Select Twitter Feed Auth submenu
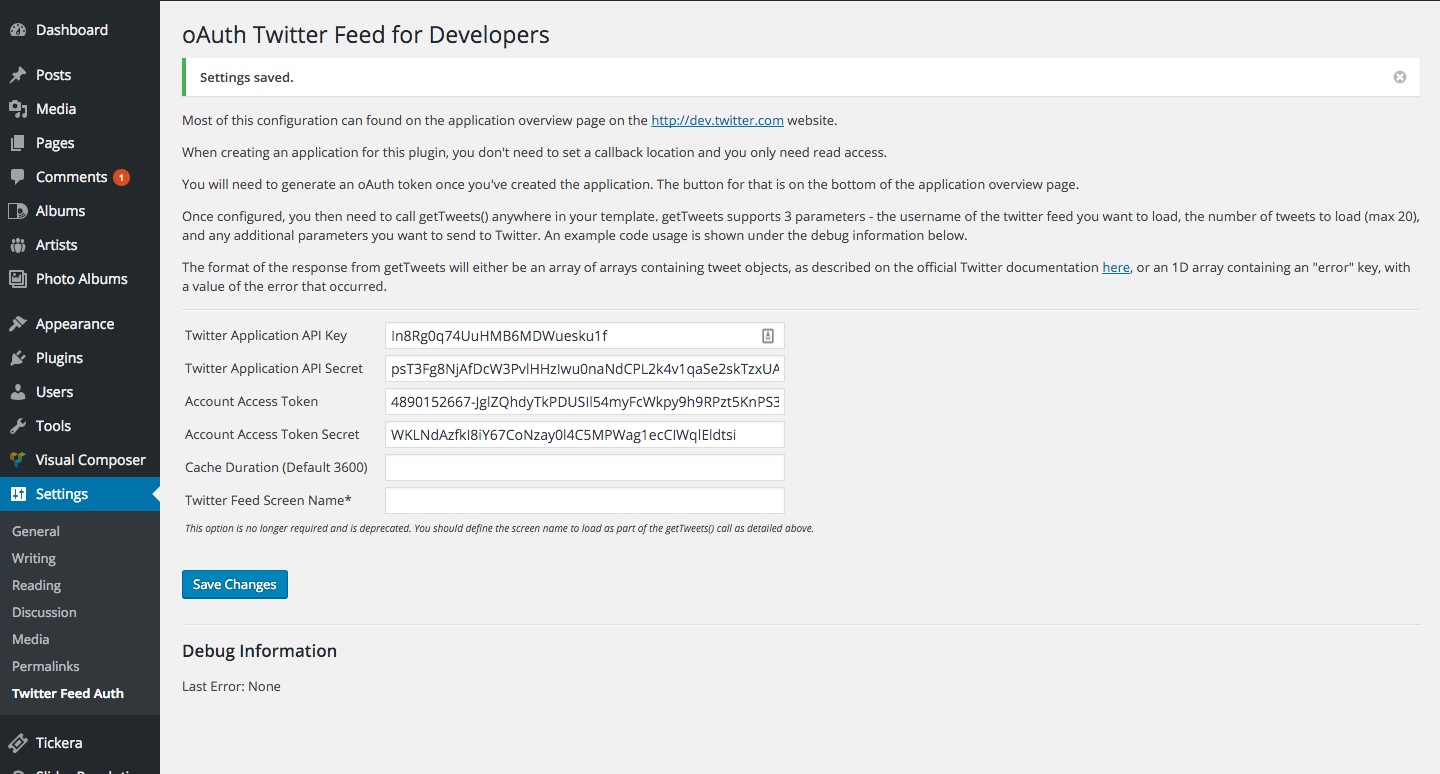 (68, 693)
